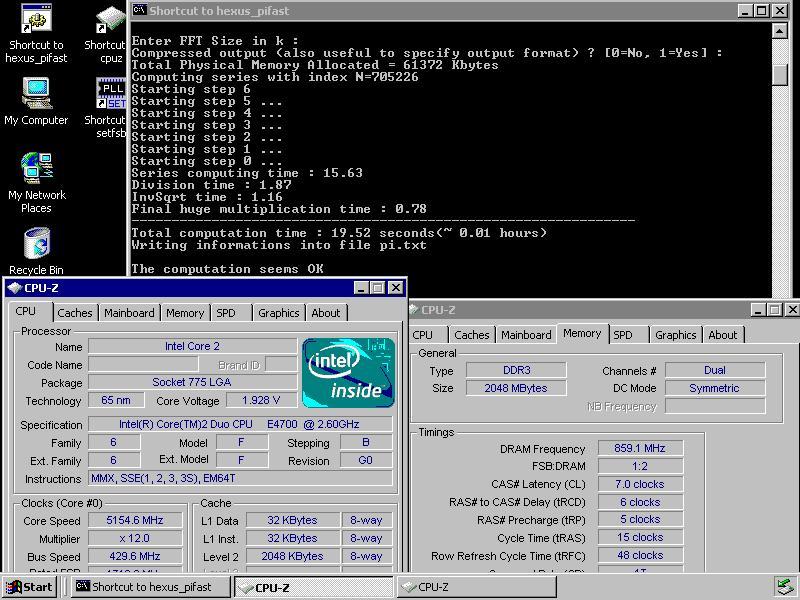Click Core Speed value '5154.6 MHz'
This screenshot has height=600, width=800.
pyautogui.click(x=135, y=520)
